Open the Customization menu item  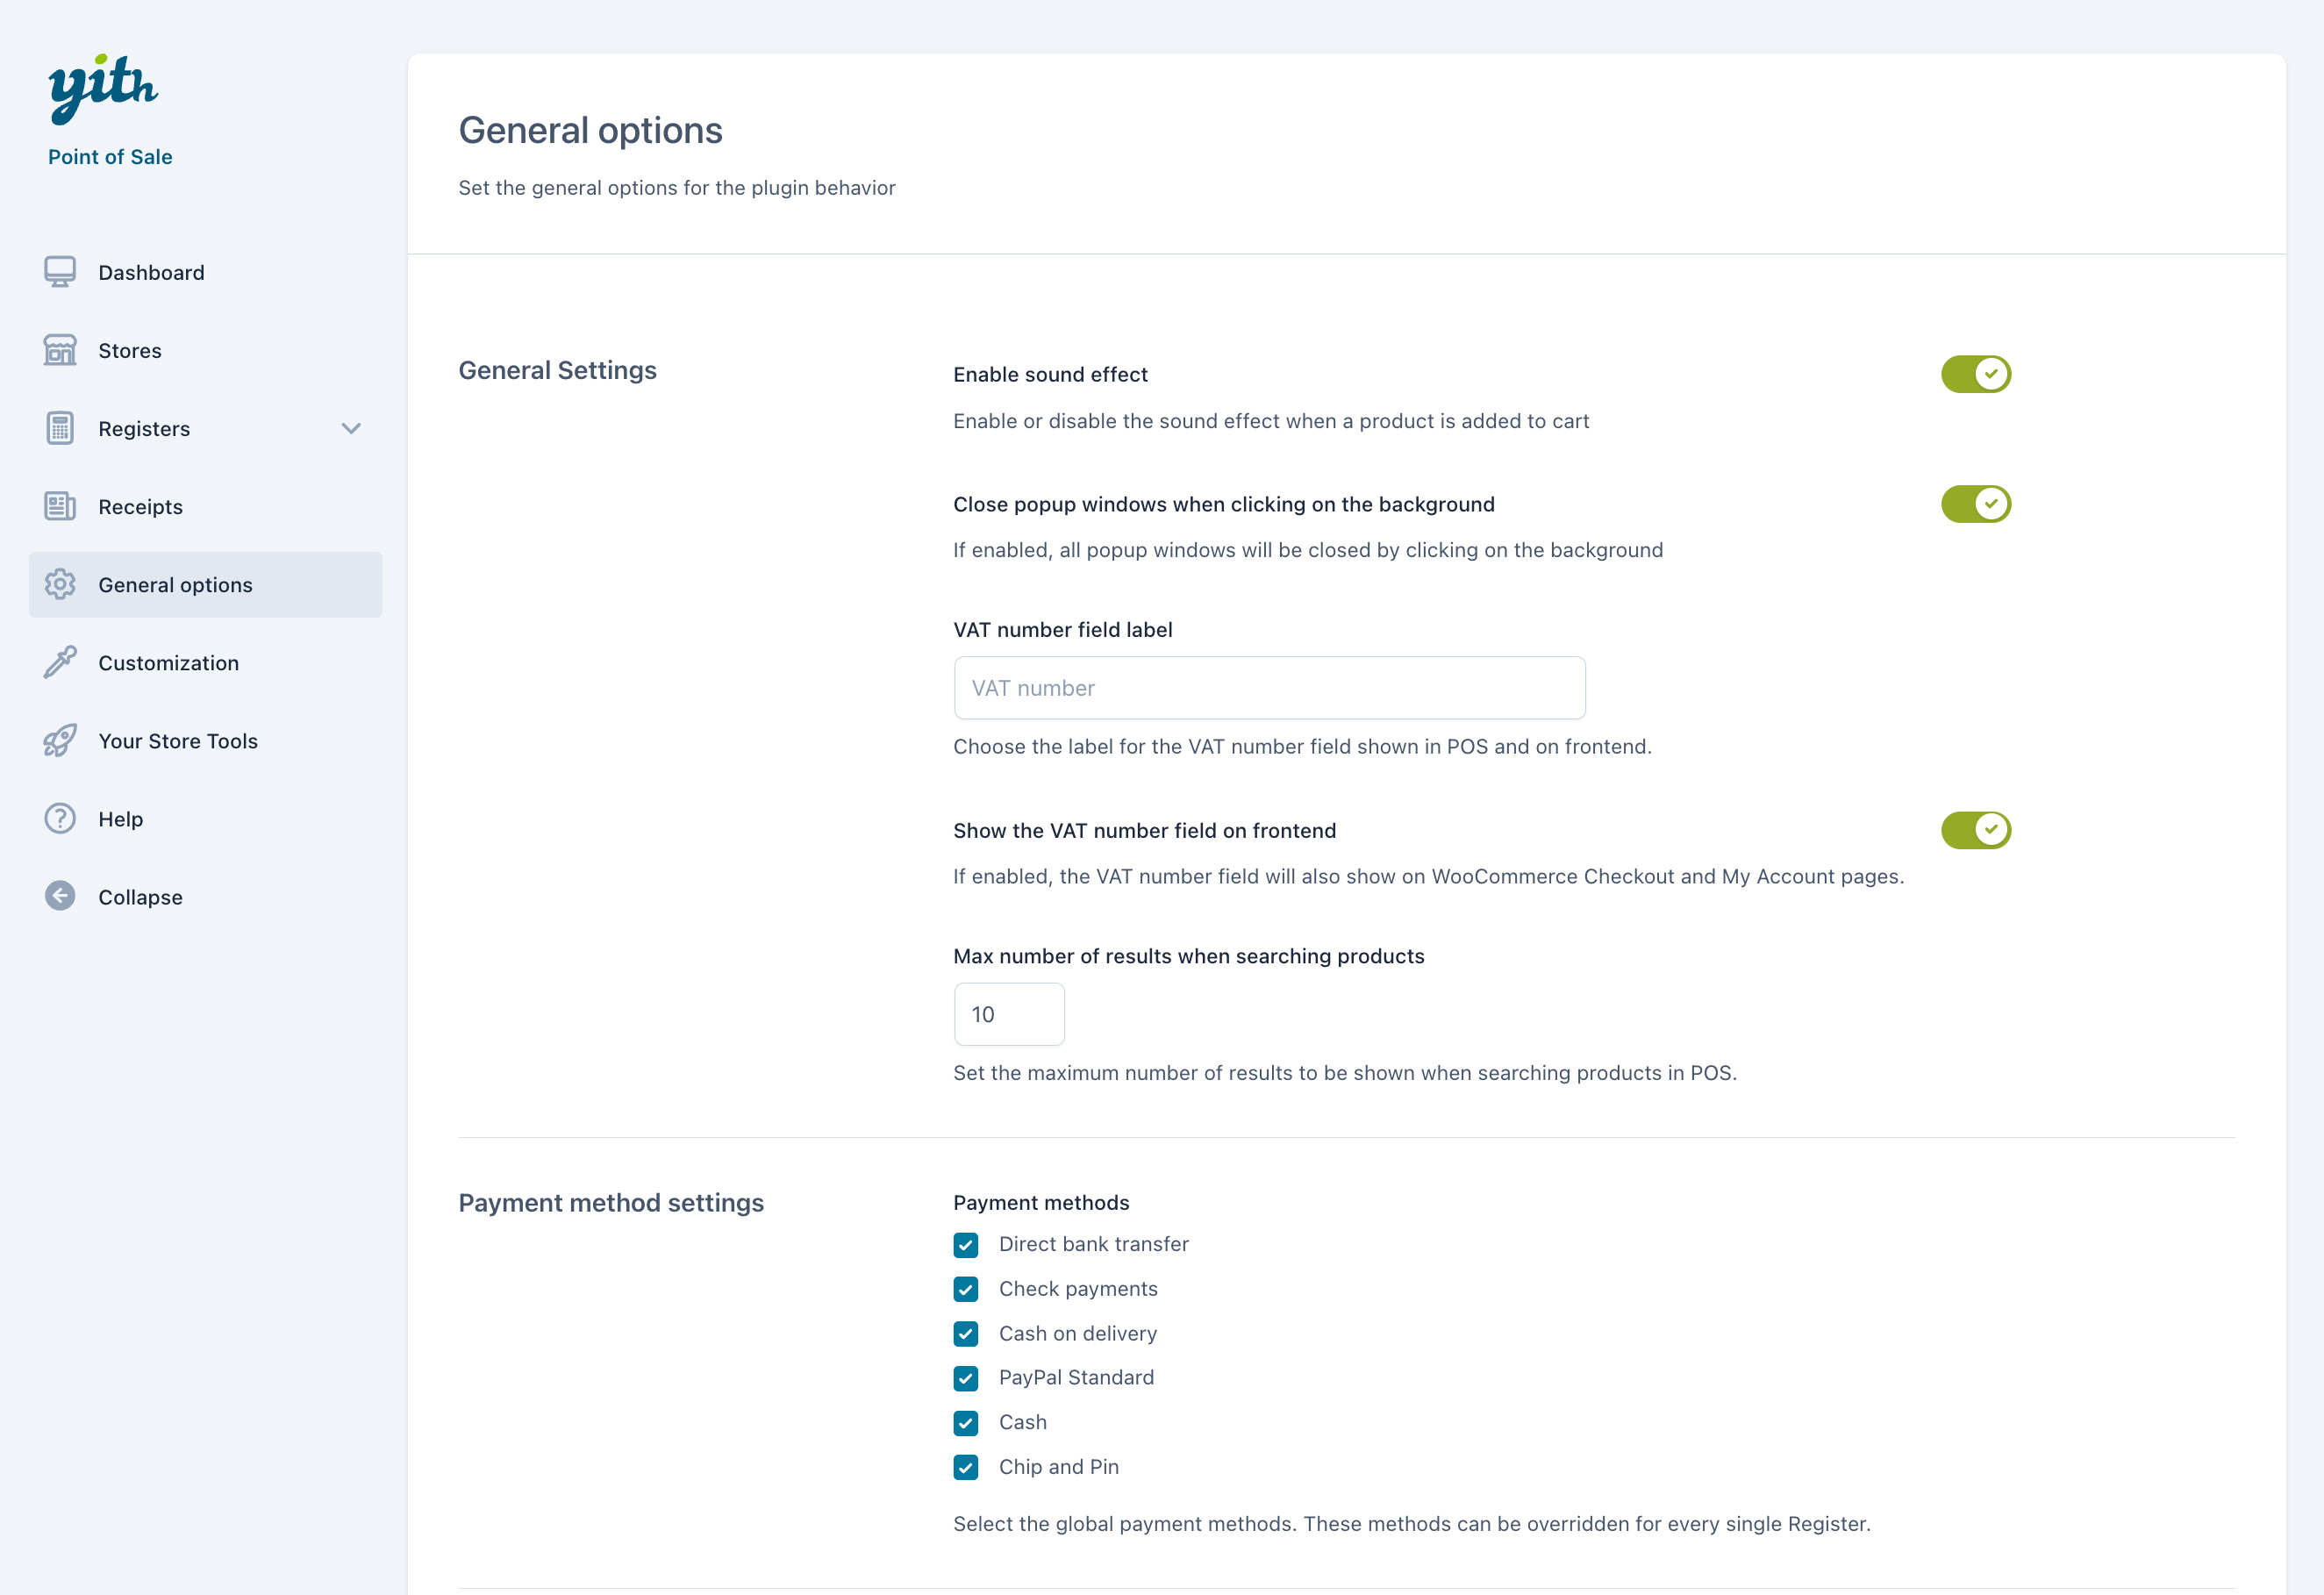168,663
